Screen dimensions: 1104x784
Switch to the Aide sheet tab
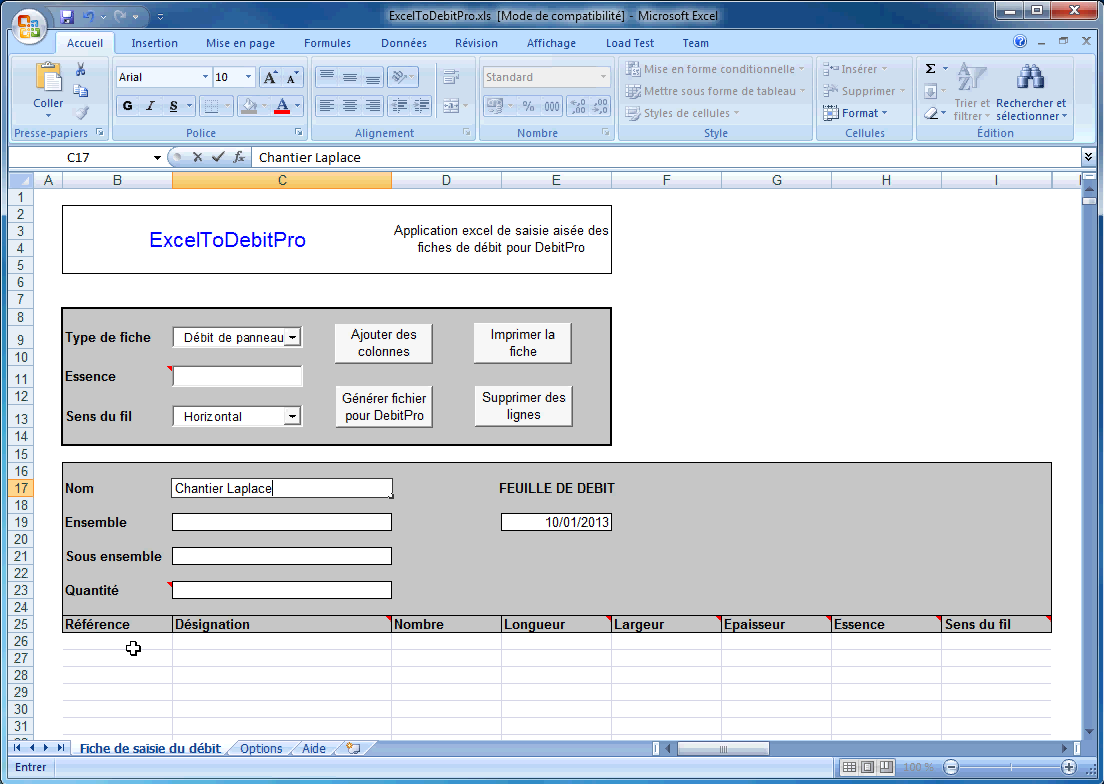tap(314, 748)
